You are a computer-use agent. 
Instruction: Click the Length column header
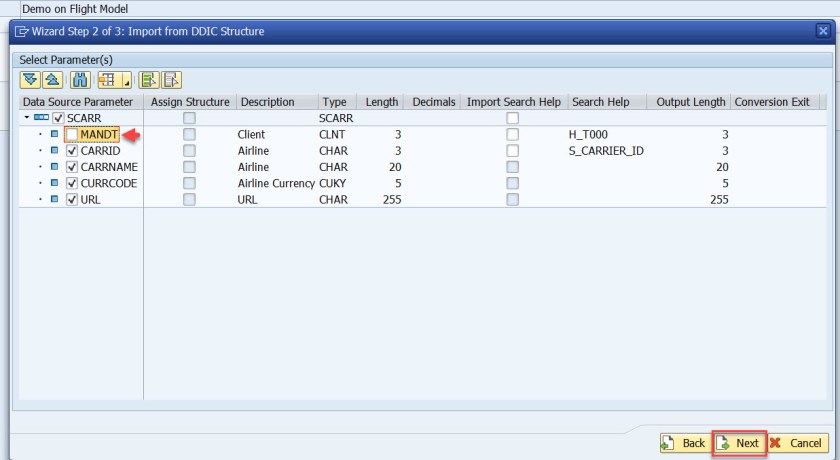click(380, 102)
